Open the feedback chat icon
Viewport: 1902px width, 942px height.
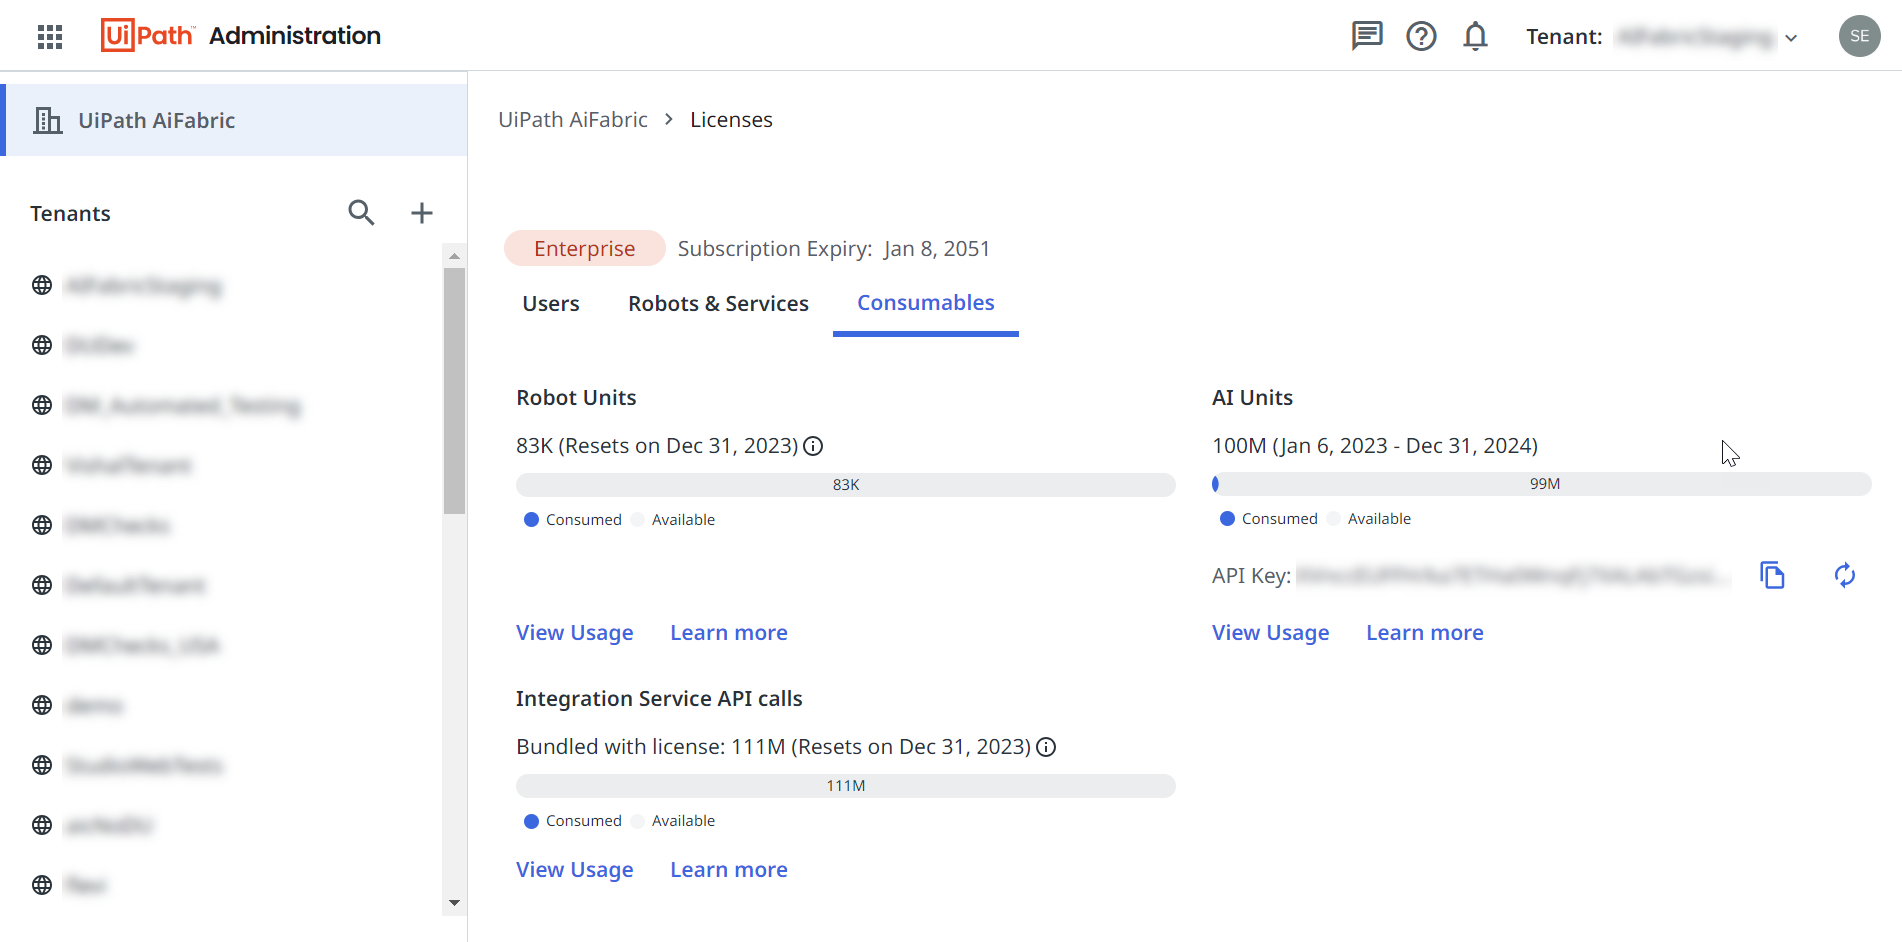click(1367, 36)
